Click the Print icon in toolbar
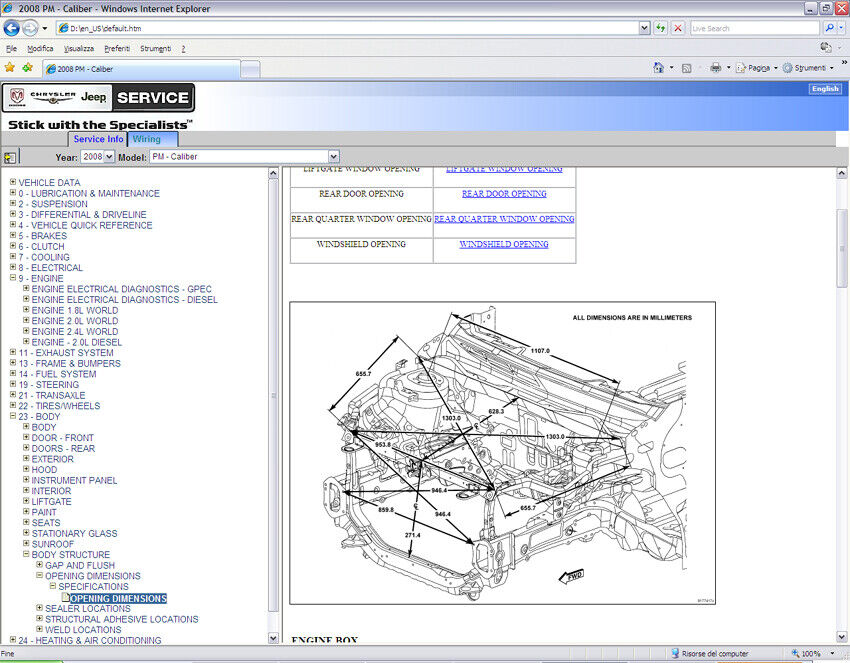 coord(715,68)
